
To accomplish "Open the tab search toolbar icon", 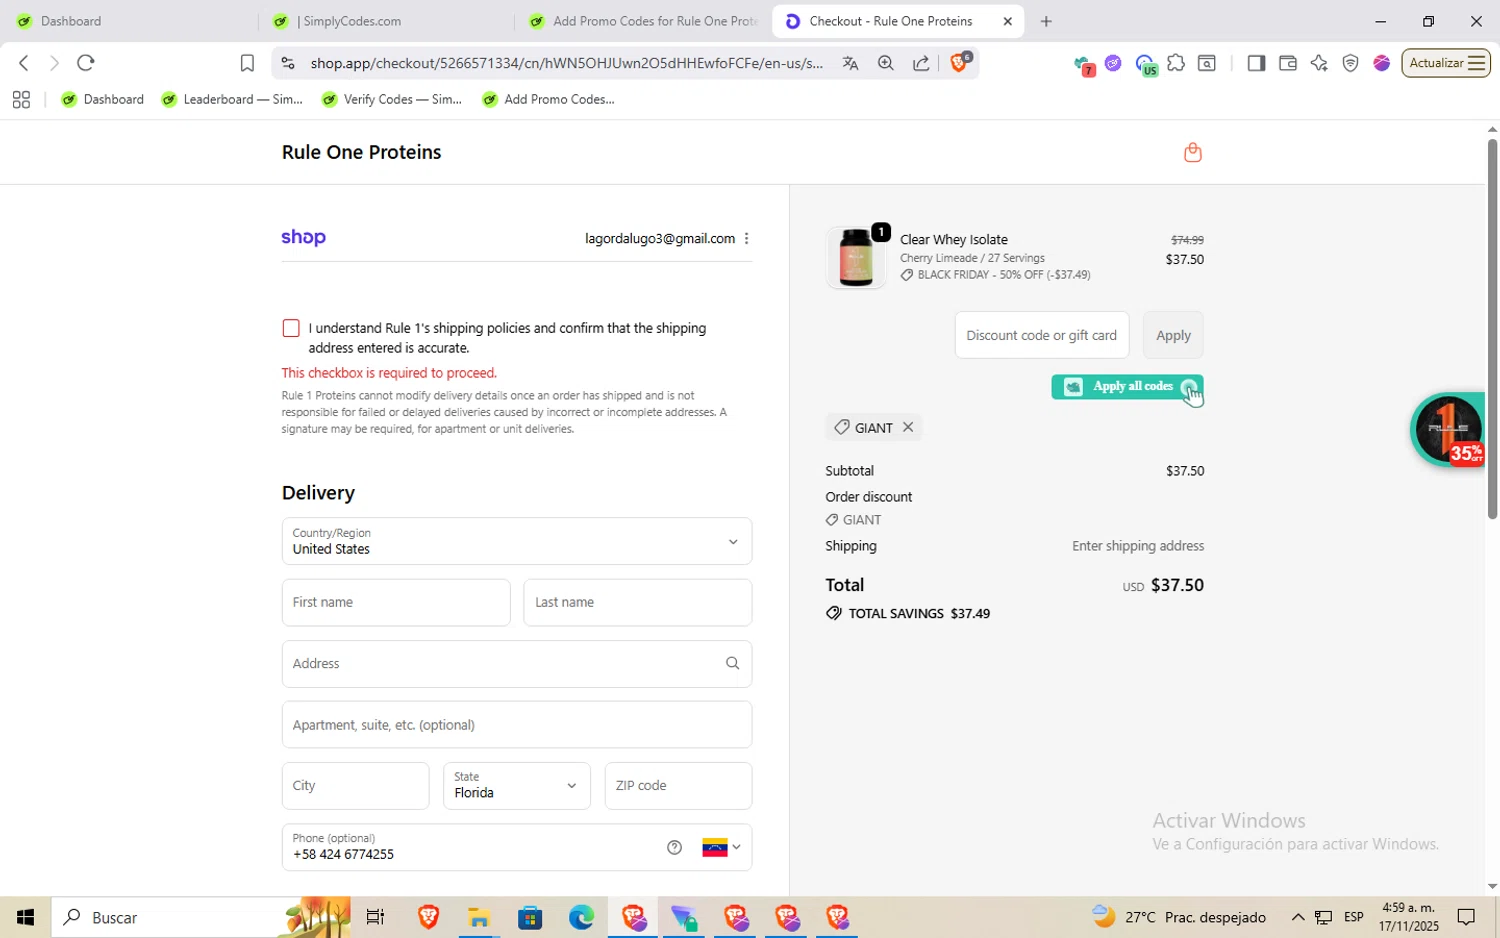I will pyautogui.click(x=1207, y=63).
